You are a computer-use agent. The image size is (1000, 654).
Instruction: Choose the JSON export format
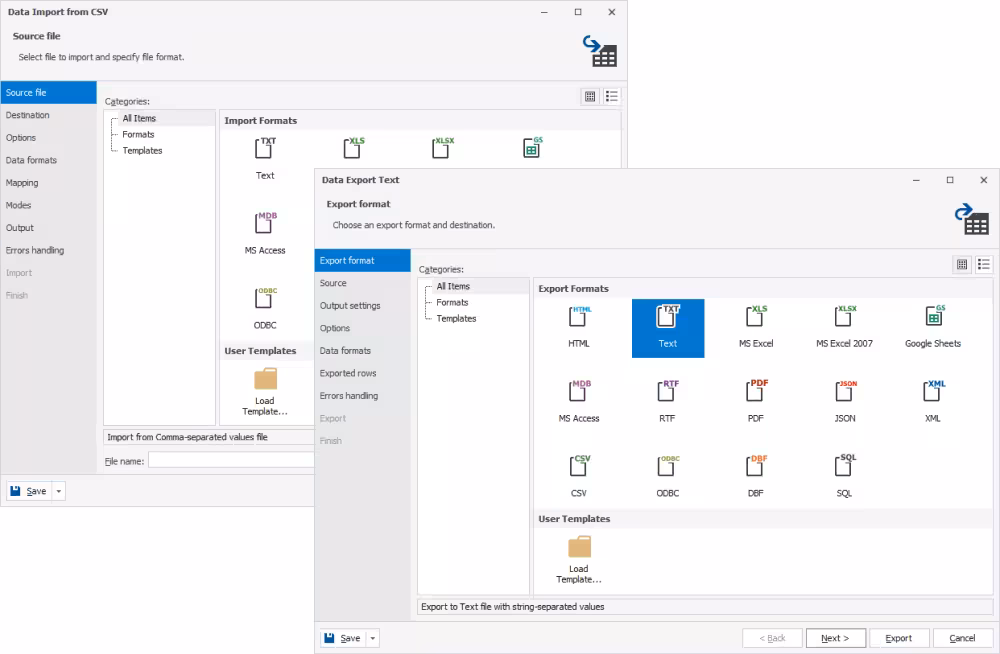click(x=844, y=402)
